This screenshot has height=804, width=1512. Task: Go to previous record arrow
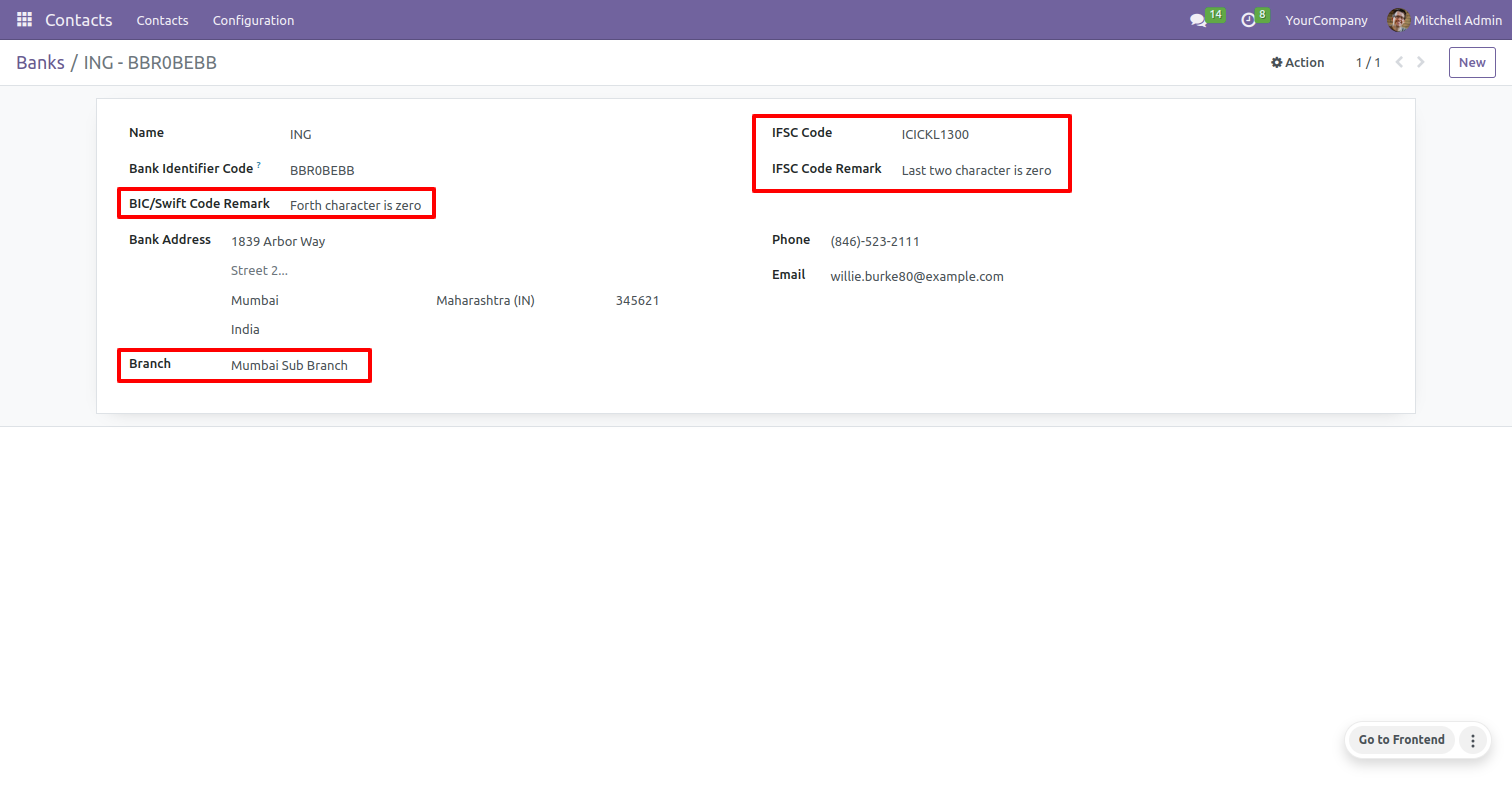pyautogui.click(x=1399, y=62)
